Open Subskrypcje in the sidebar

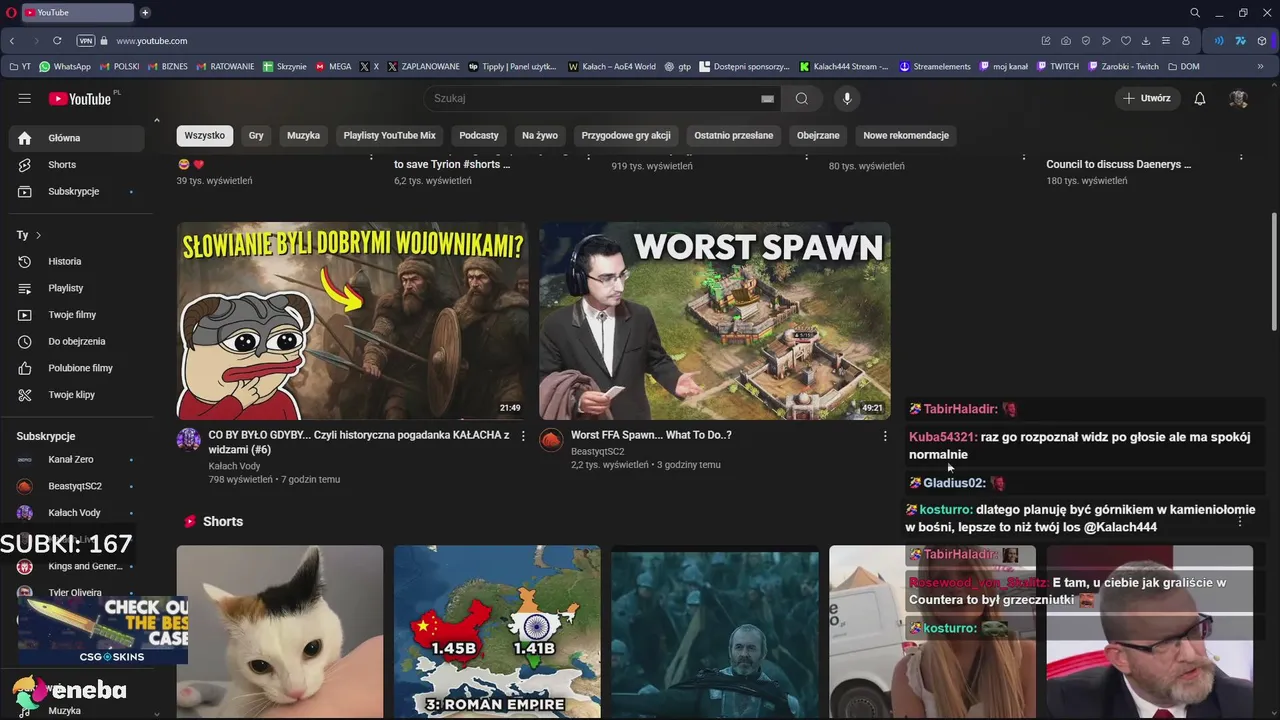click(x=76, y=191)
